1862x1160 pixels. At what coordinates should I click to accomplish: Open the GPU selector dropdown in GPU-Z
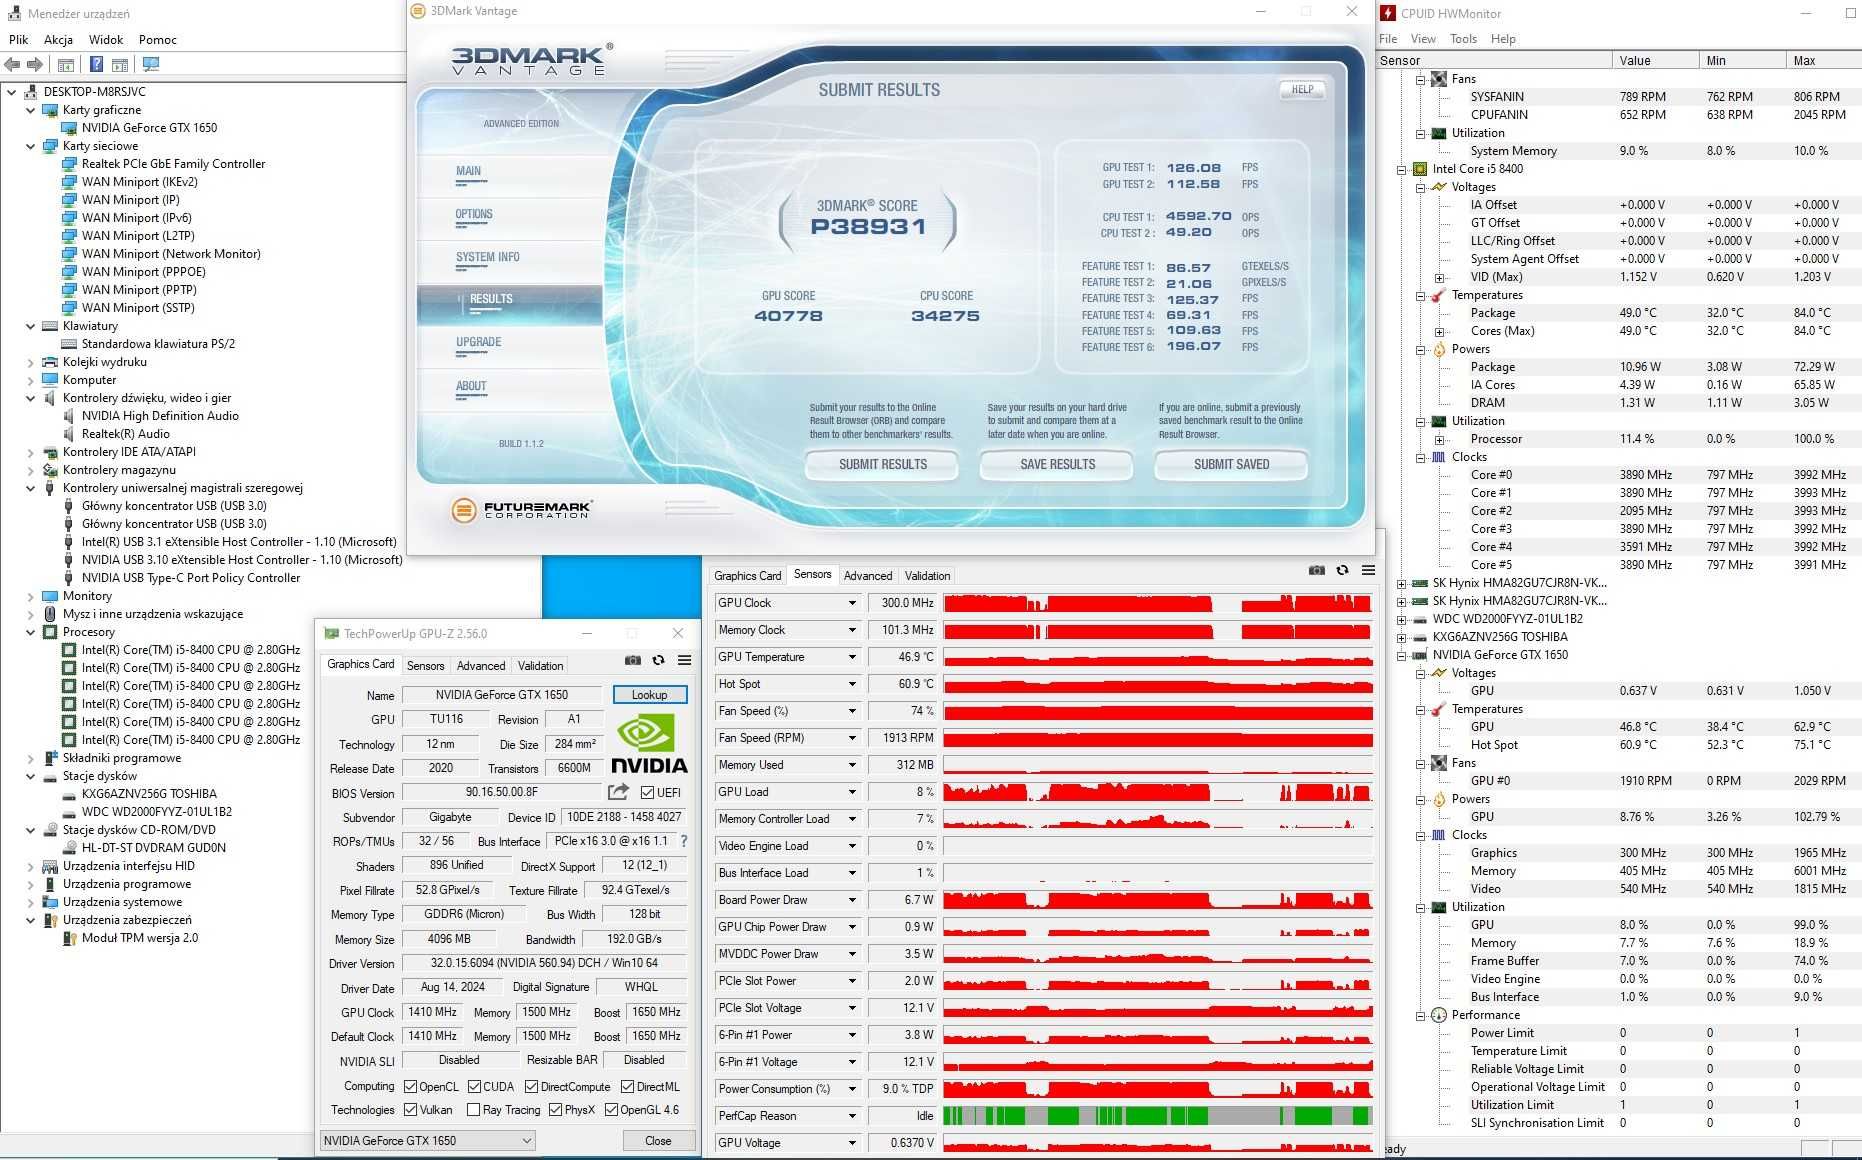[x=427, y=1141]
